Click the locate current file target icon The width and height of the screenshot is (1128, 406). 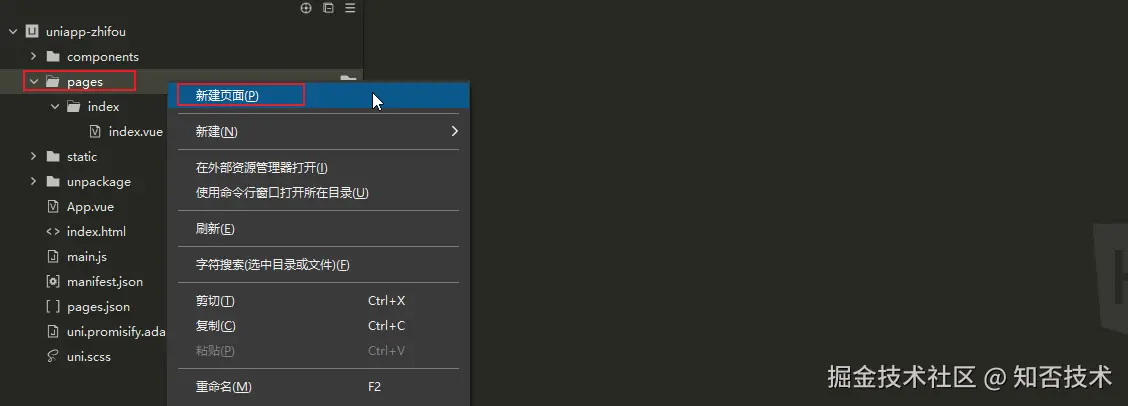[x=307, y=8]
